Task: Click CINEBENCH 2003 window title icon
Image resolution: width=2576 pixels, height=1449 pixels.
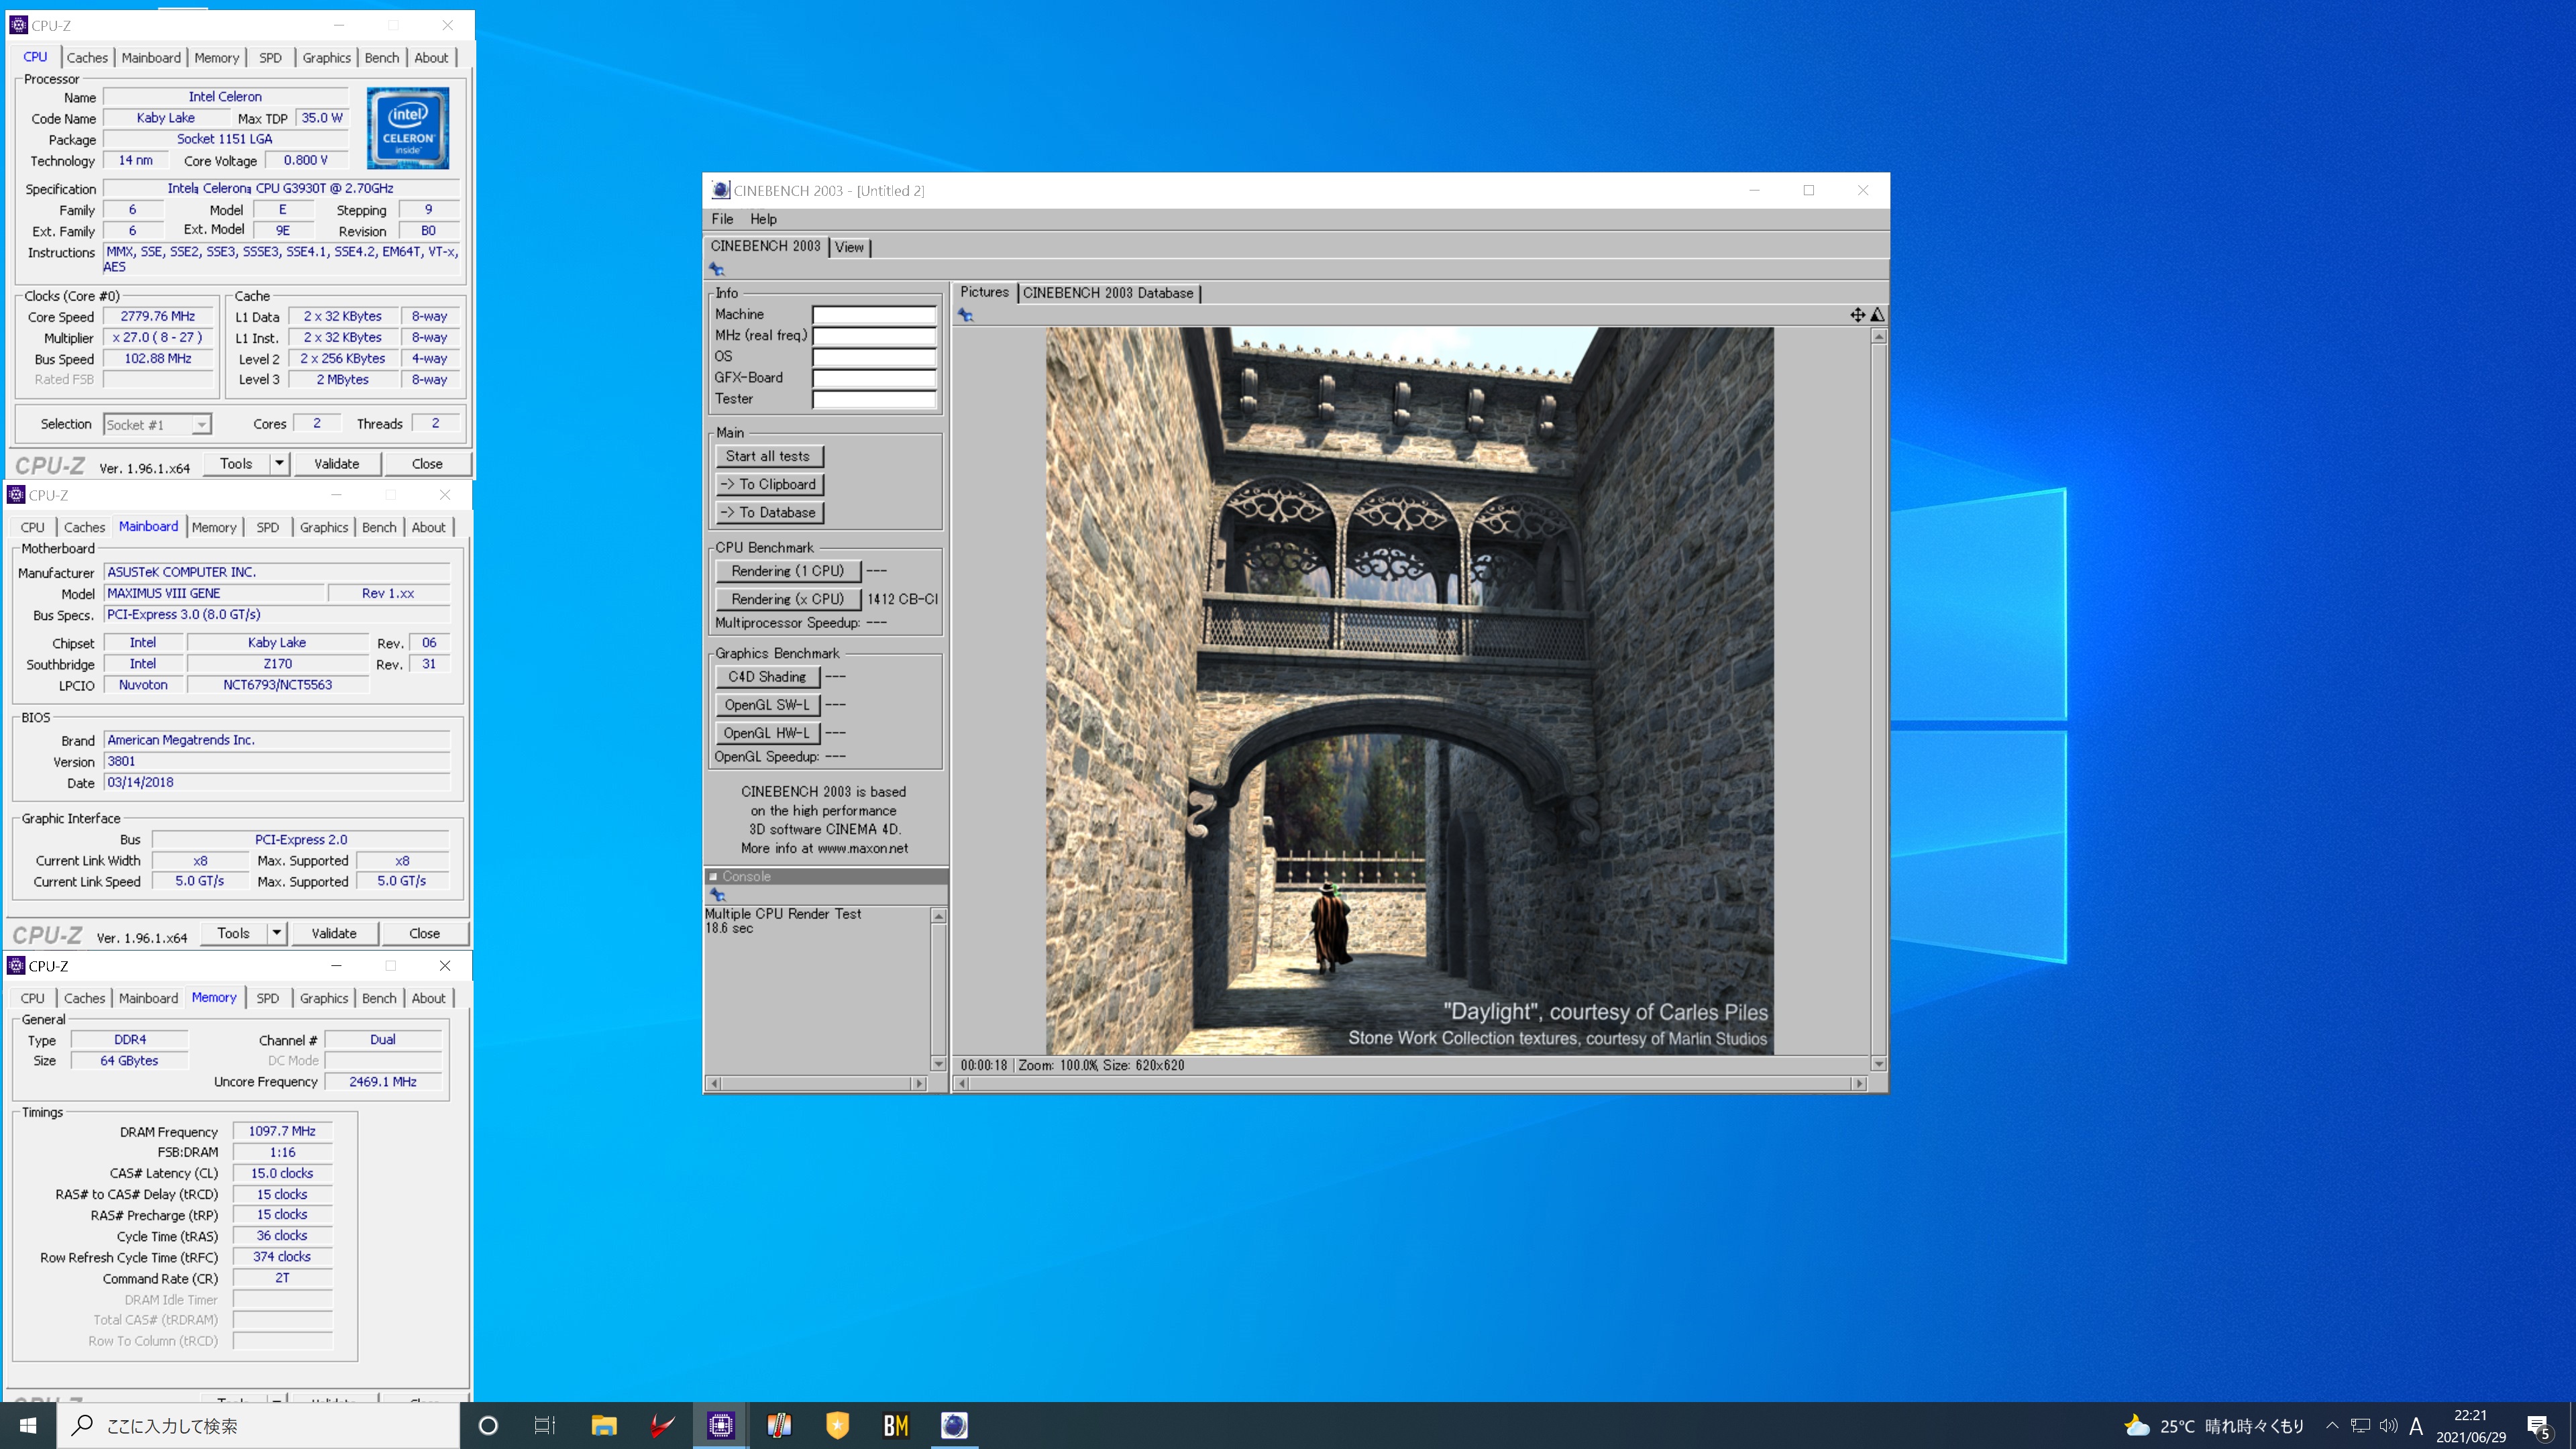Action: click(720, 190)
